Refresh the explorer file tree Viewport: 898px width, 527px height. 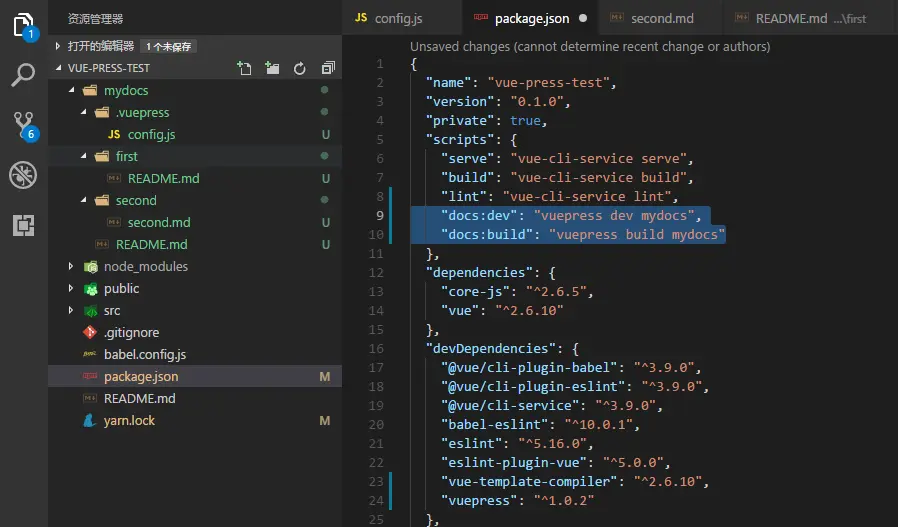pyautogui.click(x=299, y=68)
